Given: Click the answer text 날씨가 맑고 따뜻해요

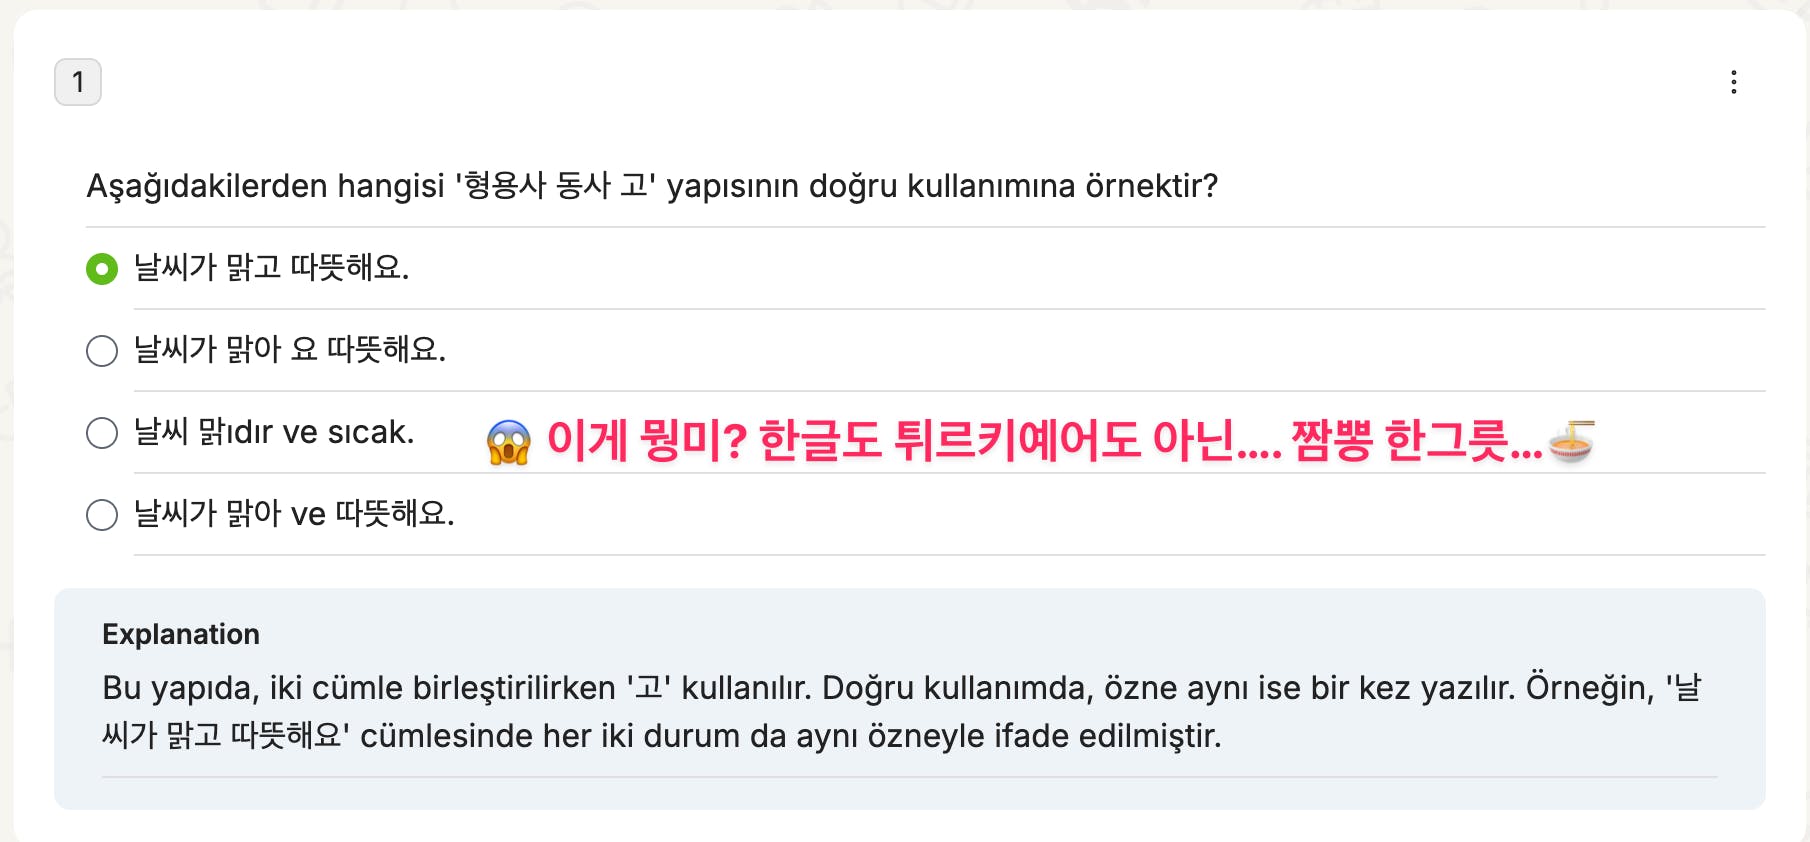Looking at the screenshot, I should point(272,268).
